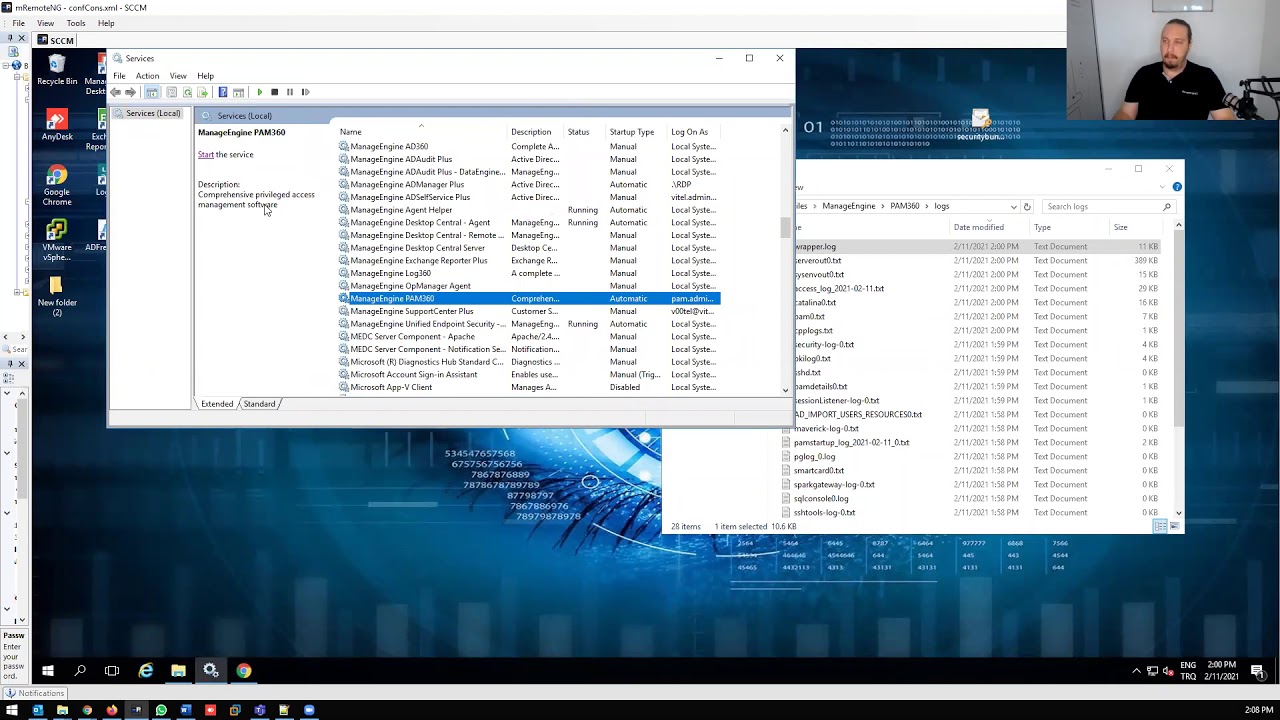Open Chrome from the remote taskbar

pos(243,671)
